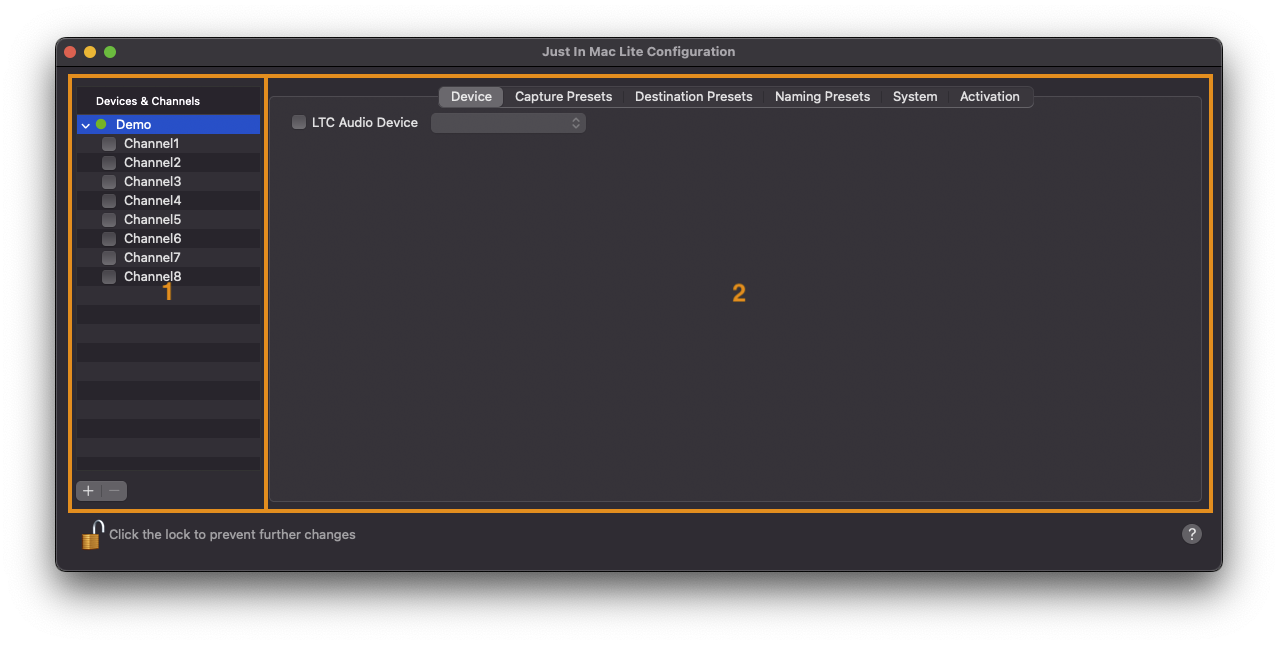This screenshot has height=645, width=1278.
Task: Select Channel5 text in the list
Action: 152,219
